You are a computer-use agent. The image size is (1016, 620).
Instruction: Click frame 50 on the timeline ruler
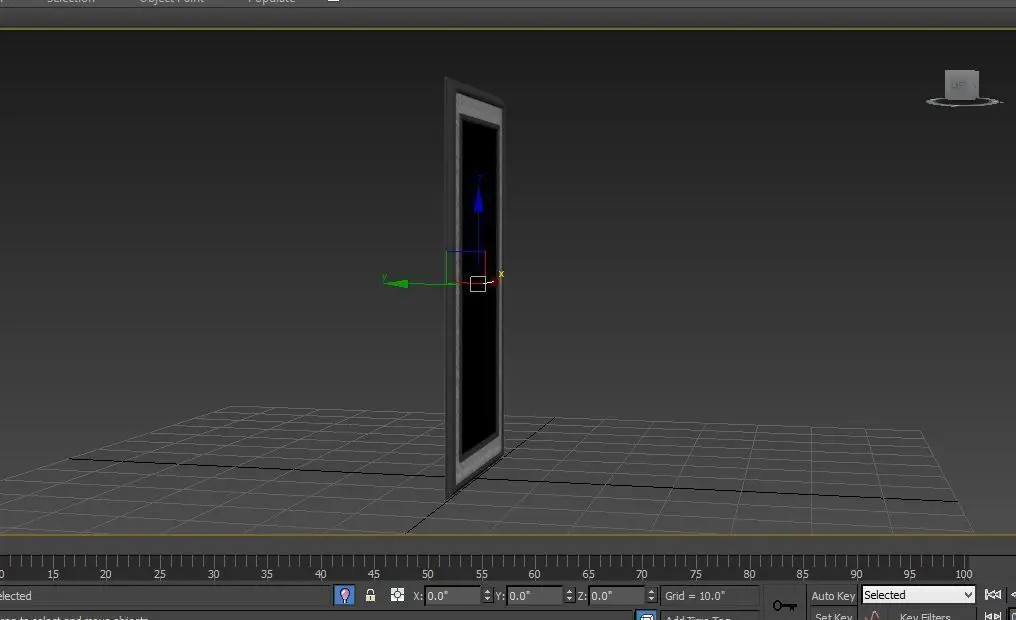tap(428, 574)
